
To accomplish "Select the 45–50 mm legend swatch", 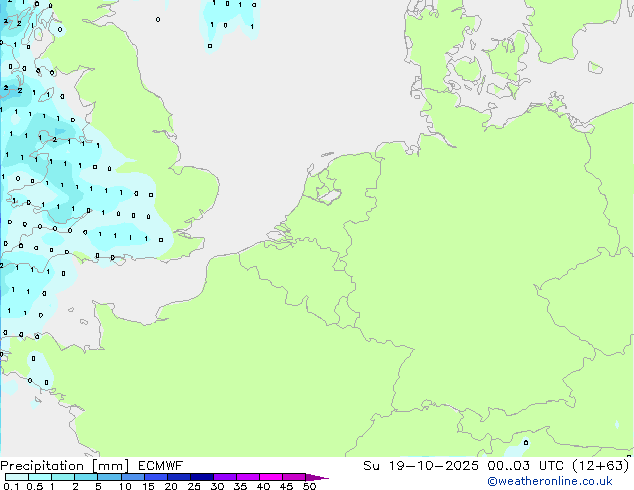I will coord(294,477).
